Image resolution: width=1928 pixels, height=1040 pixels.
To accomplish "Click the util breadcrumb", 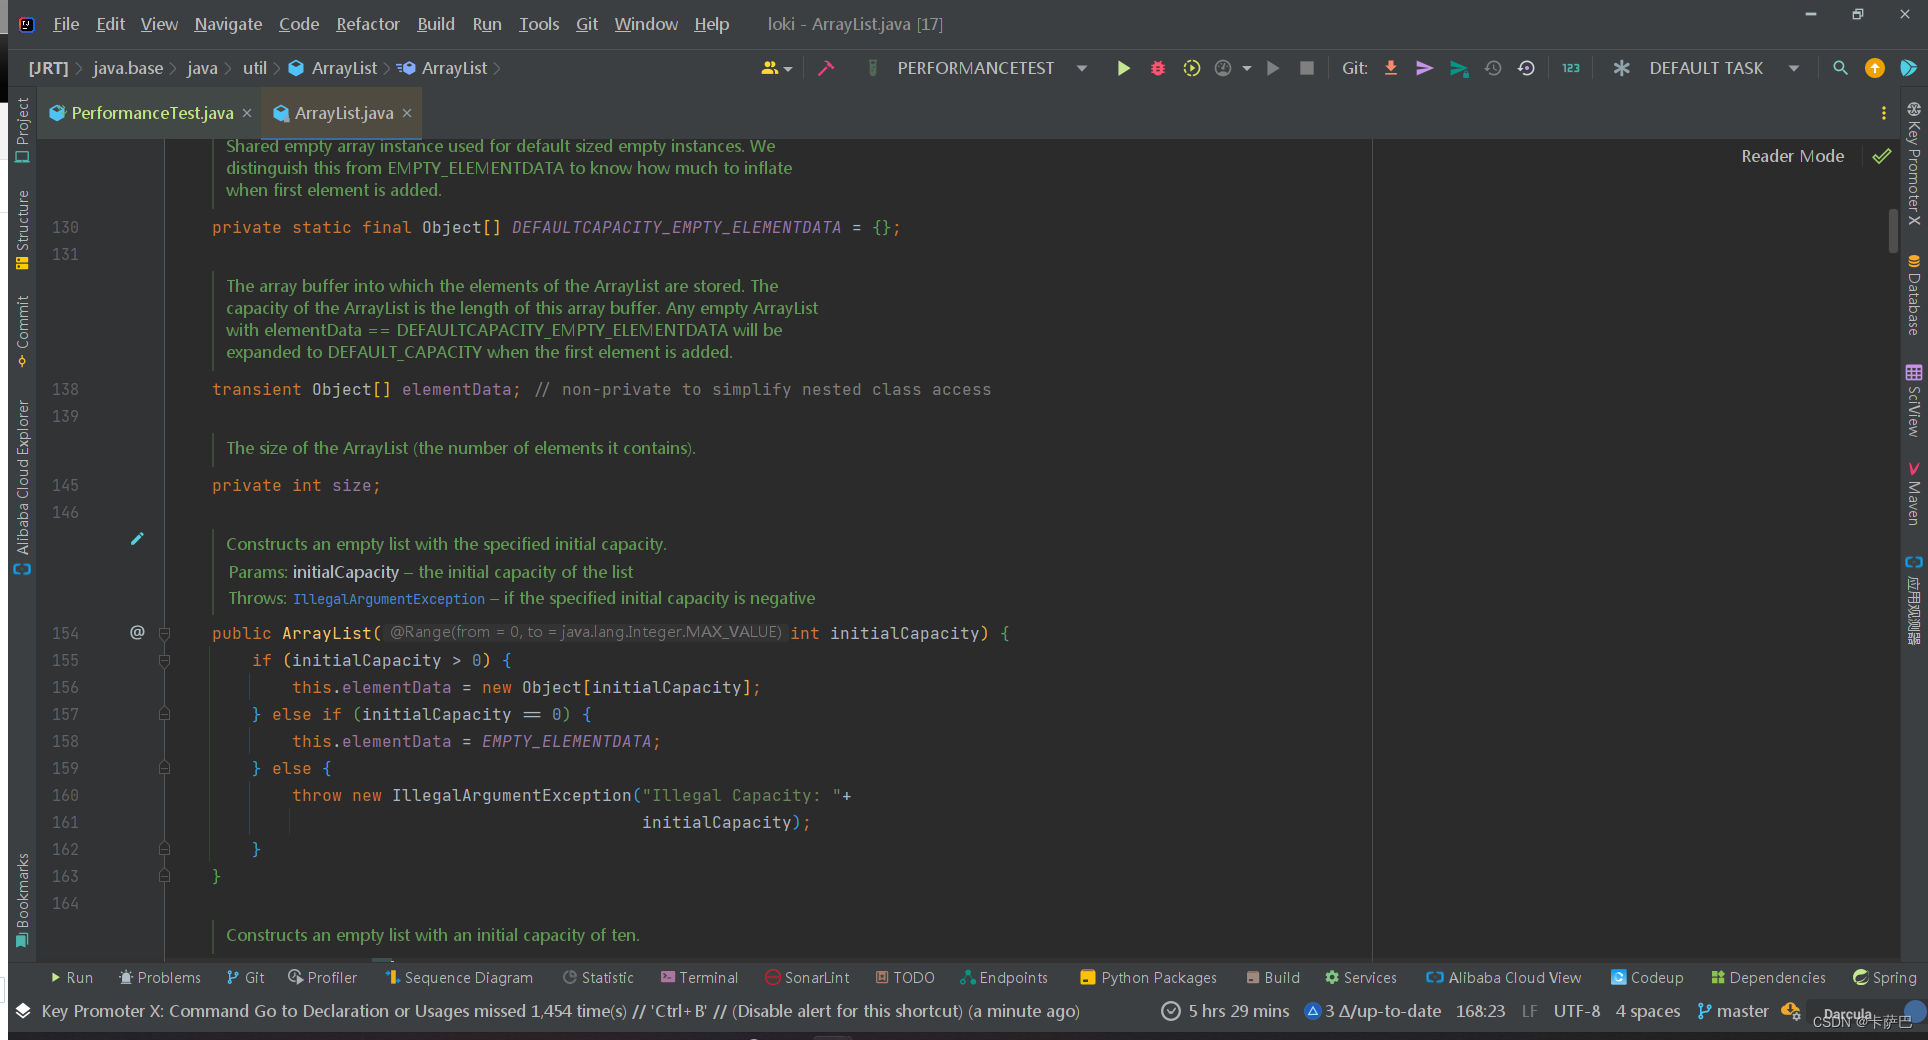I will point(255,68).
